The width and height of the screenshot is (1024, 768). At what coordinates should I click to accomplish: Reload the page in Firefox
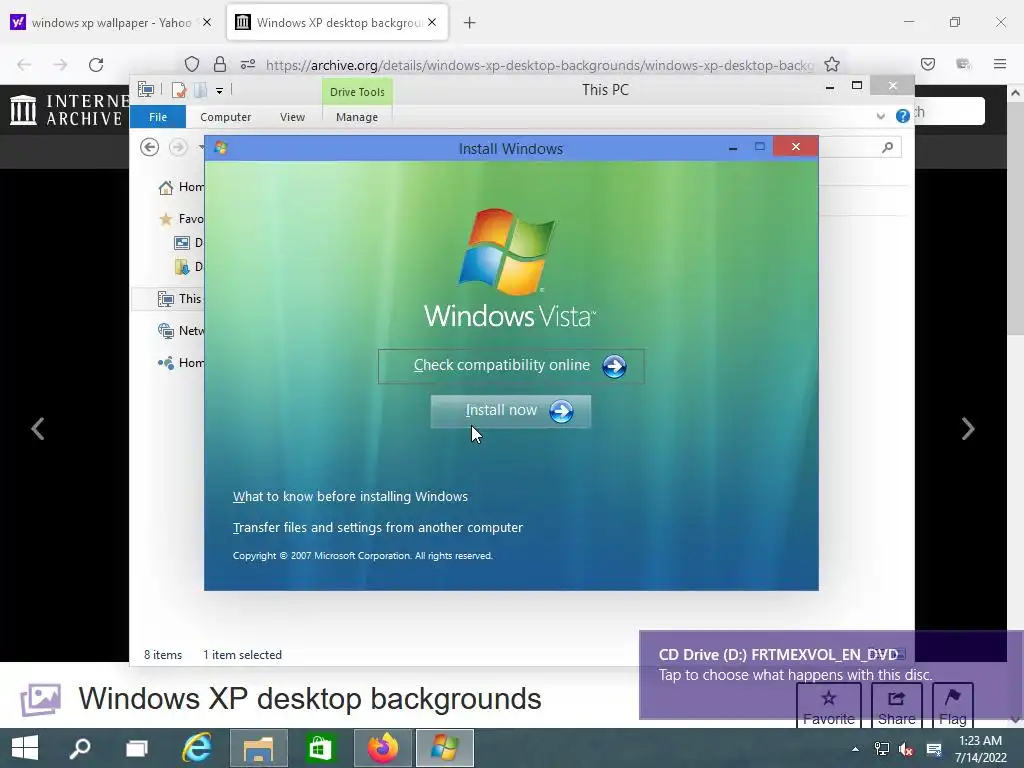tap(96, 65)
